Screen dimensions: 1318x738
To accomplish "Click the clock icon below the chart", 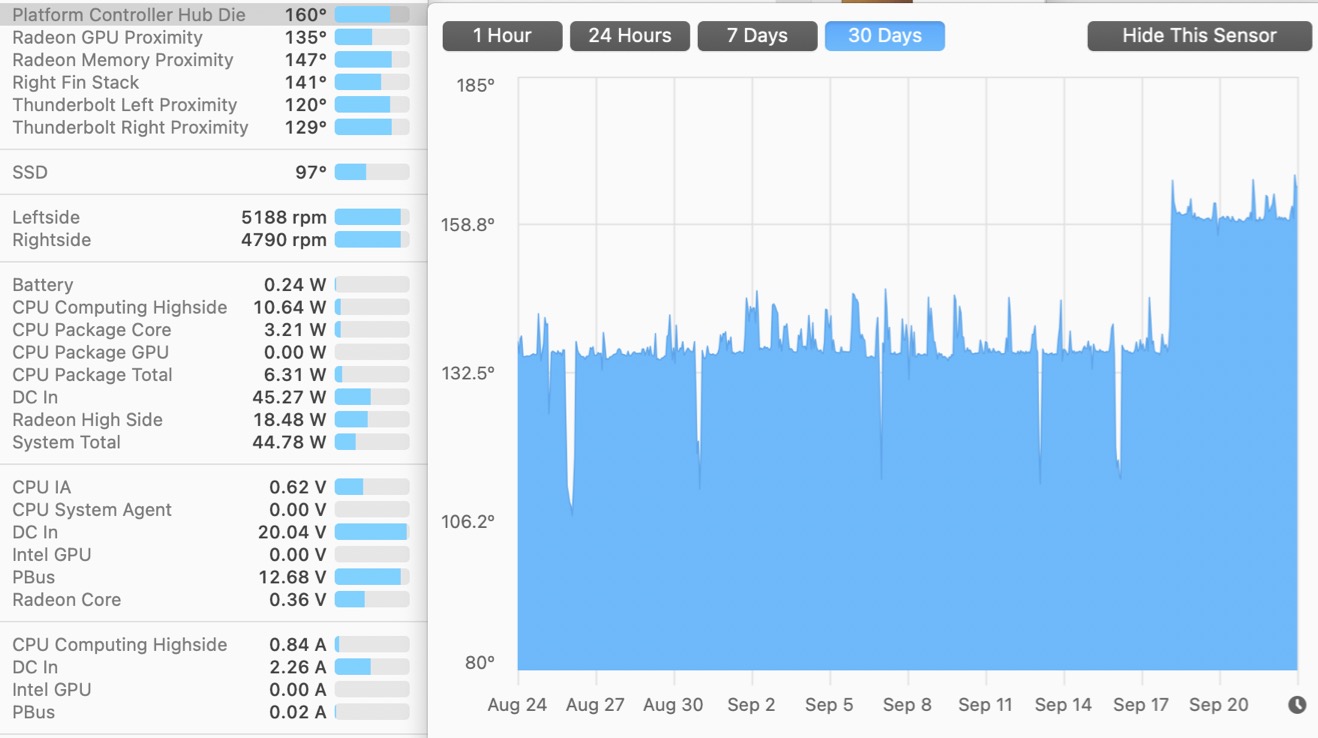I will click(x=1297, y=705).
